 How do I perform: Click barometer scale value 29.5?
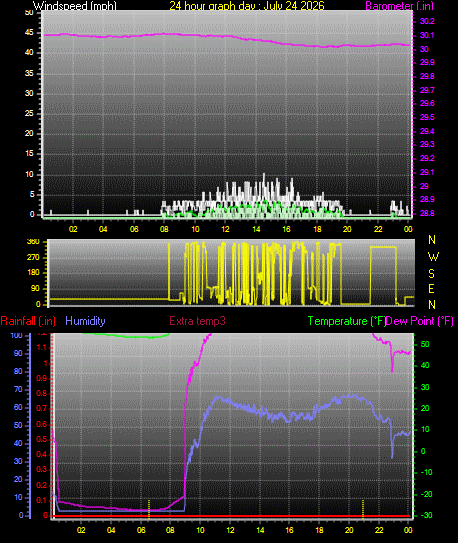(427, 117)
